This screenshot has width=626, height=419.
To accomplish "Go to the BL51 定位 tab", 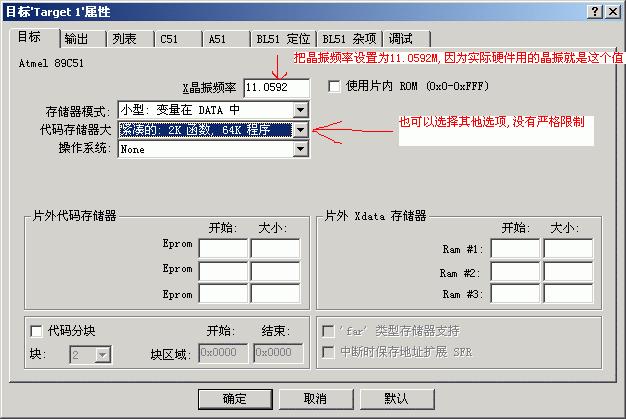I will click(x=282, y=39).
